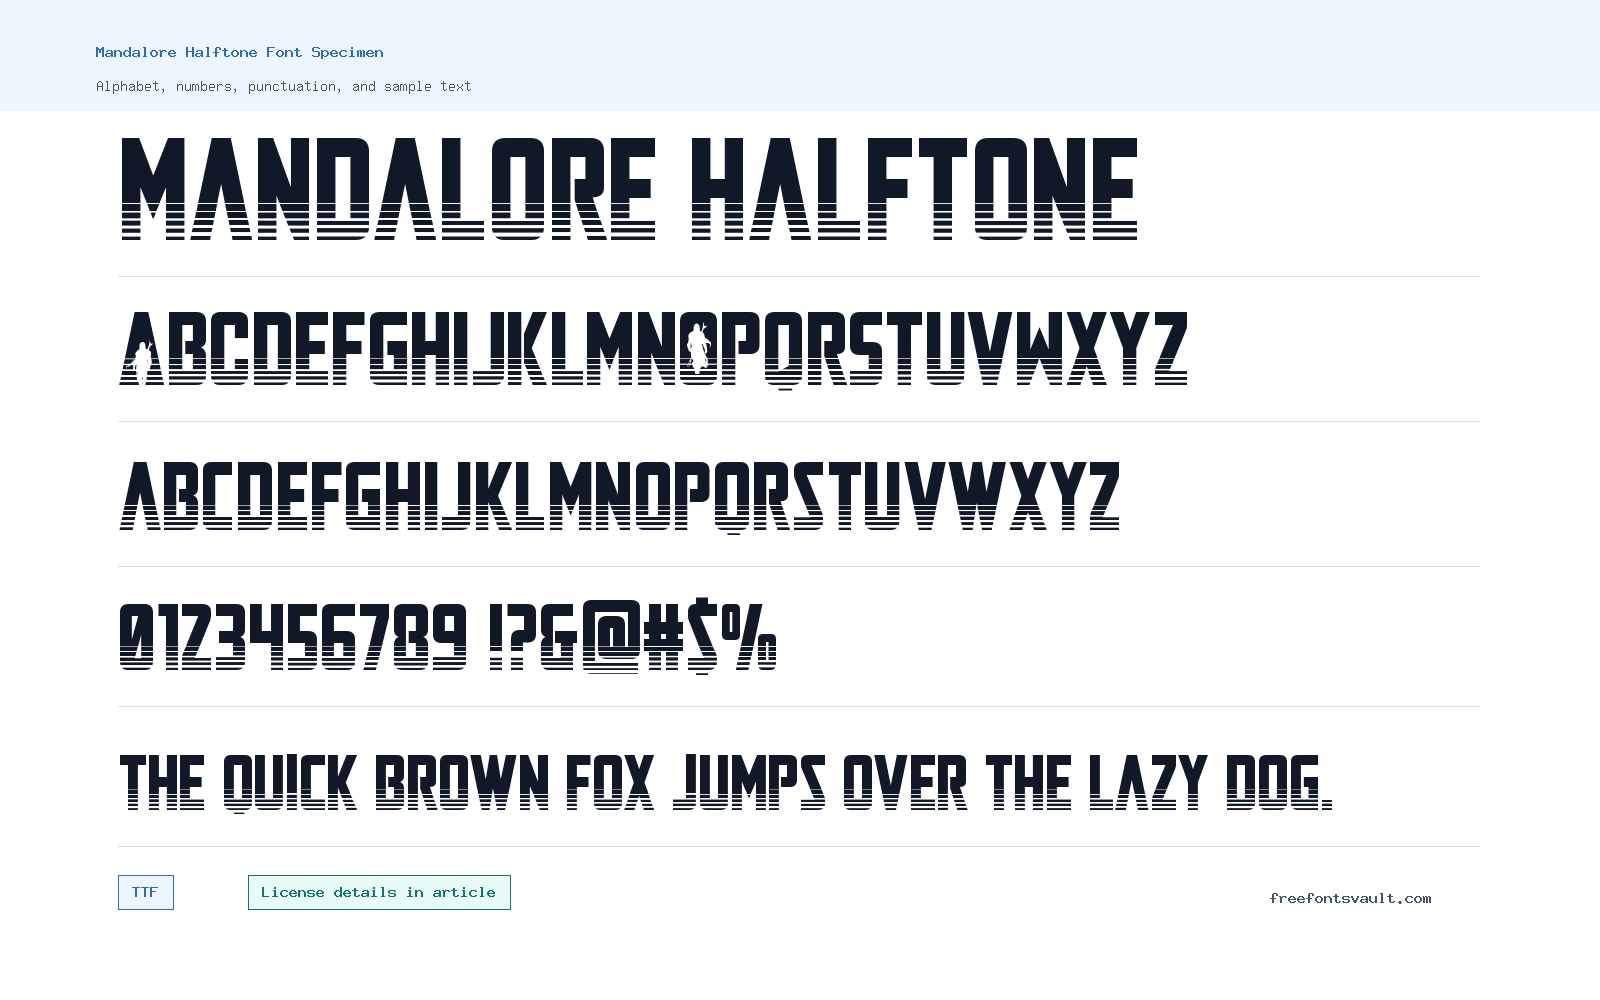Click the 'Mandalore Halftone Font Specimen' title
The width and height of the screenshot is (1600, 1000).
pos(240,52)
